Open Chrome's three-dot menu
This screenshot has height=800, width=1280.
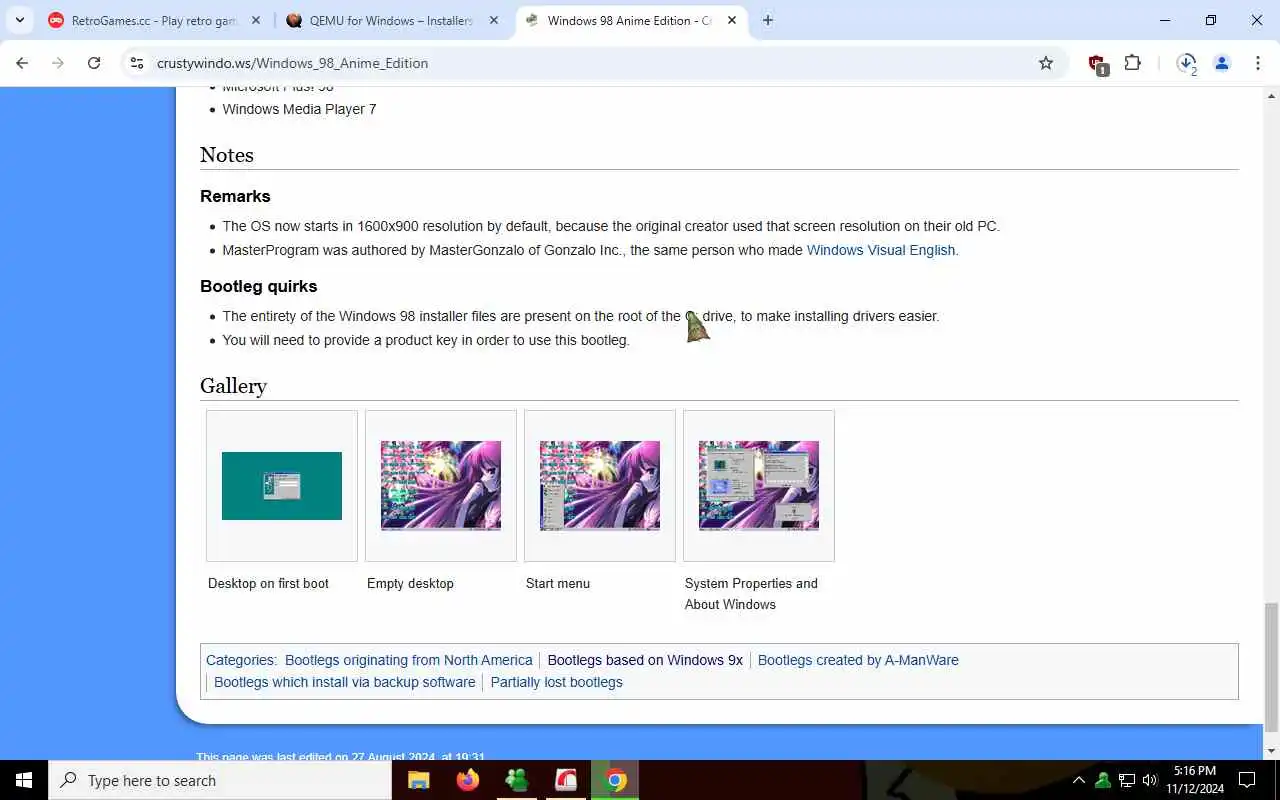(1257, 63)
